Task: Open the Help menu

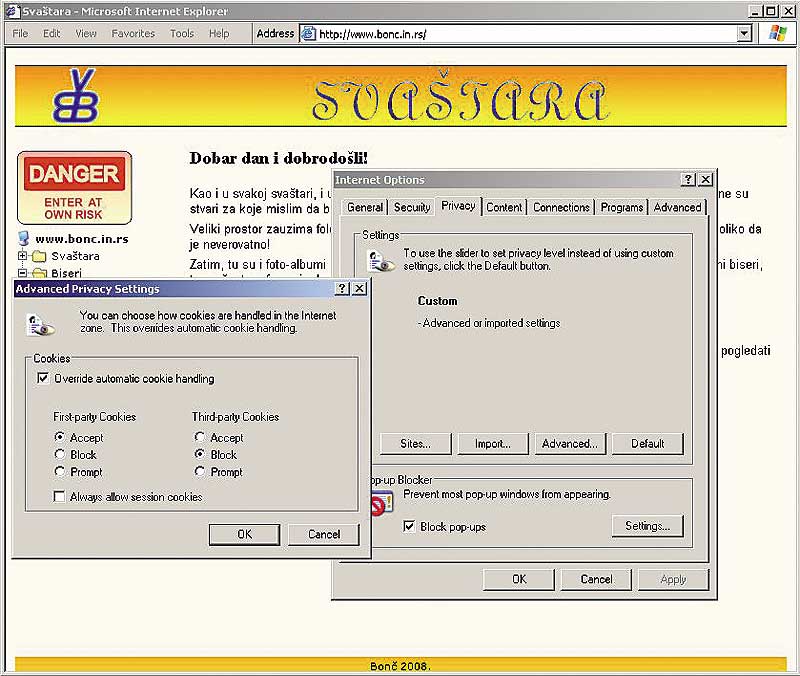Action: [219, 34]
